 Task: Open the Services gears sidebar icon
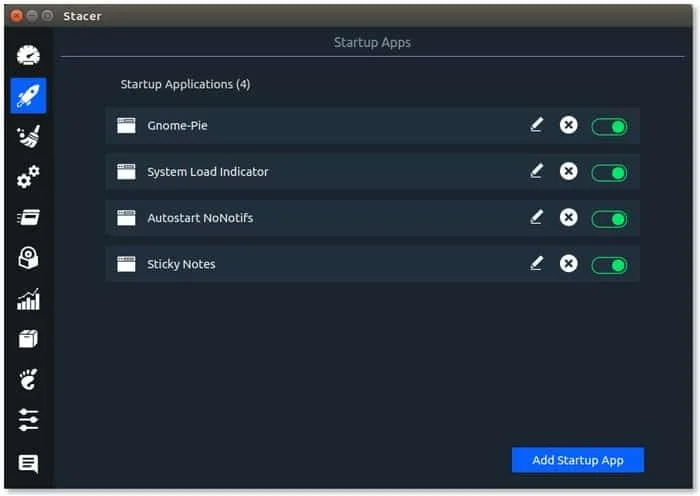pos(28,177)
